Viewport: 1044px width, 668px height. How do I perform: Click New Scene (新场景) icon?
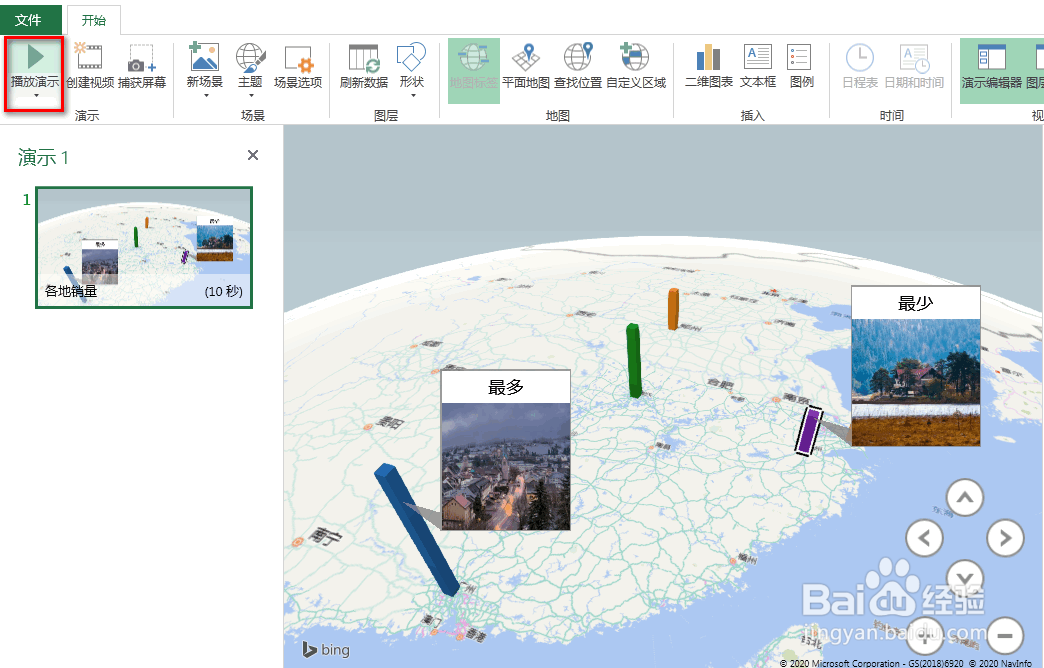(x=204, y=57)
